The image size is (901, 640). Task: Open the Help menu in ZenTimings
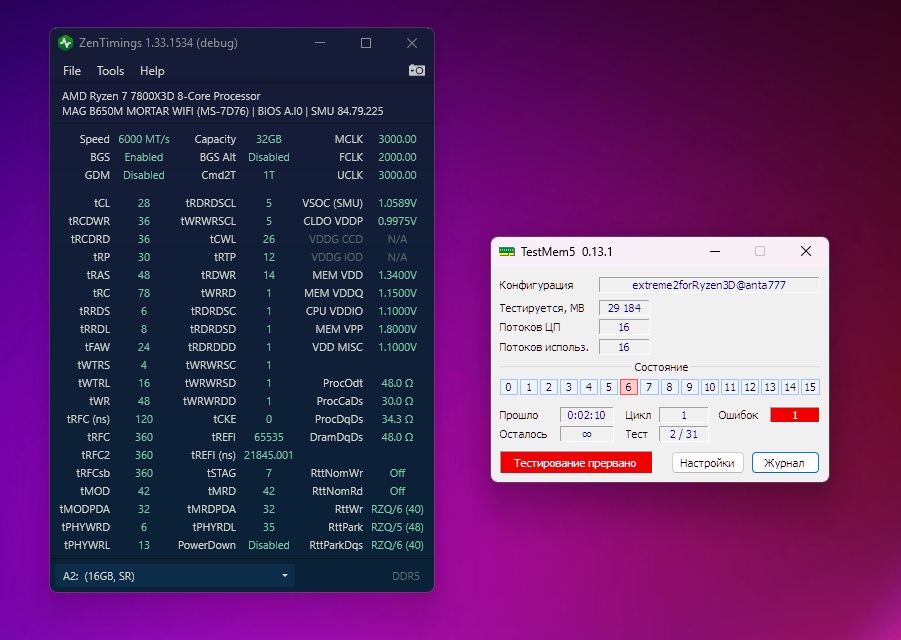point(152,71)
